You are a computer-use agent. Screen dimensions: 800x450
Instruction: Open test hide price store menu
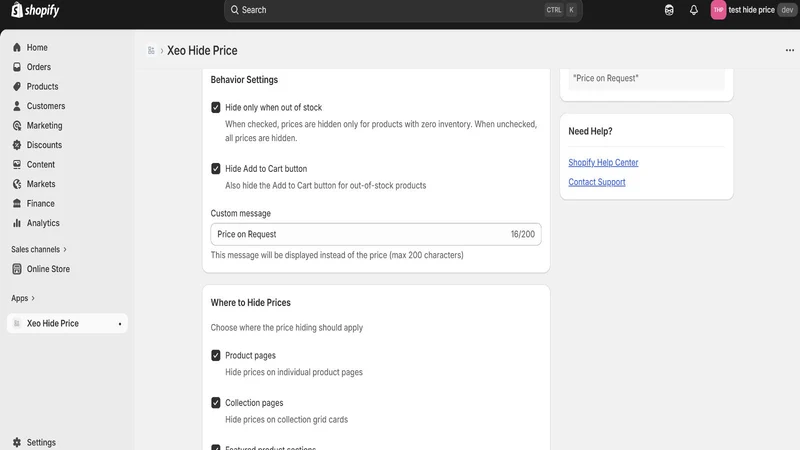click(754, 10)
